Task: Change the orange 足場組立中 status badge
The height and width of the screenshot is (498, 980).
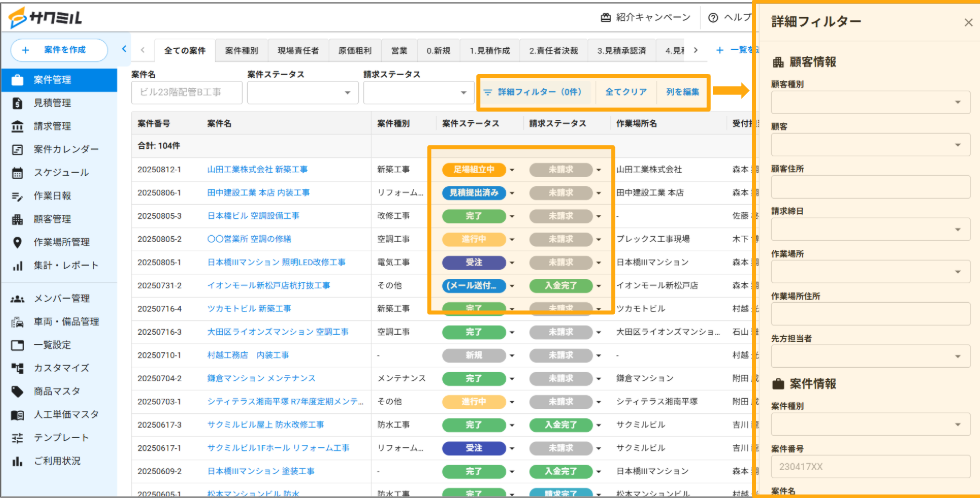Action: [474, 170]
